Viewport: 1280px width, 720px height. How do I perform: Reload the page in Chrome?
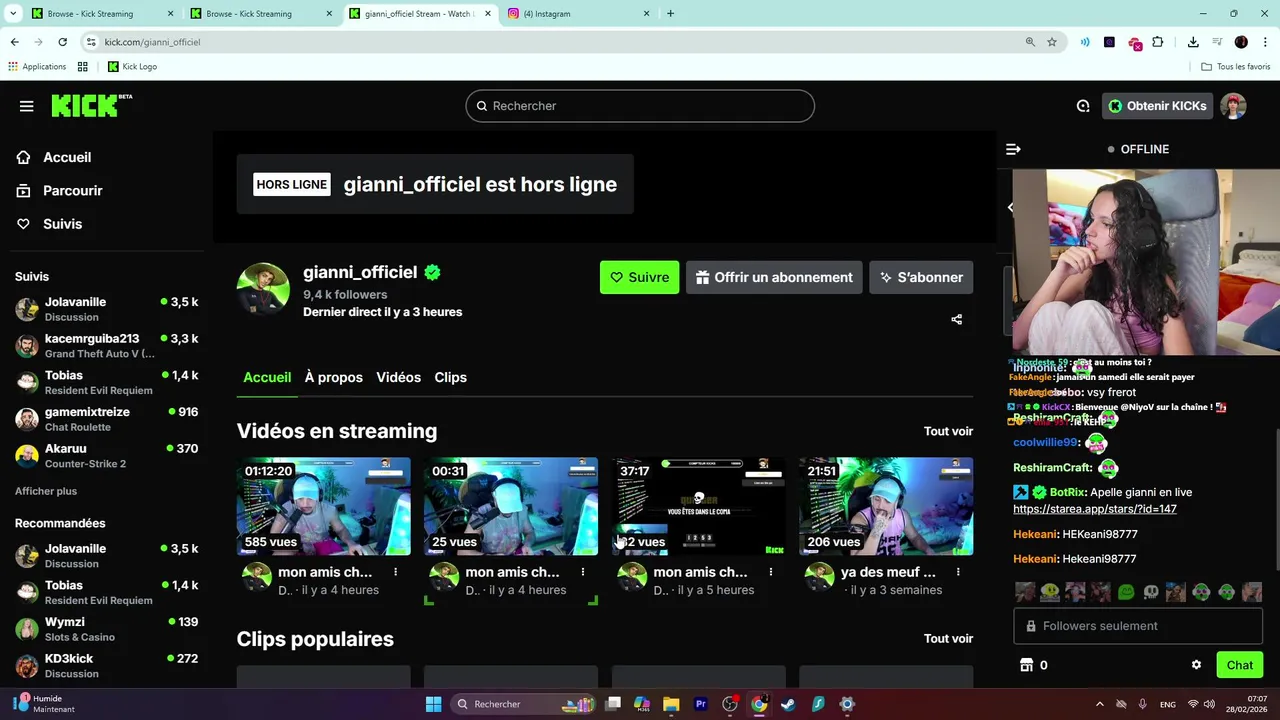62,42
